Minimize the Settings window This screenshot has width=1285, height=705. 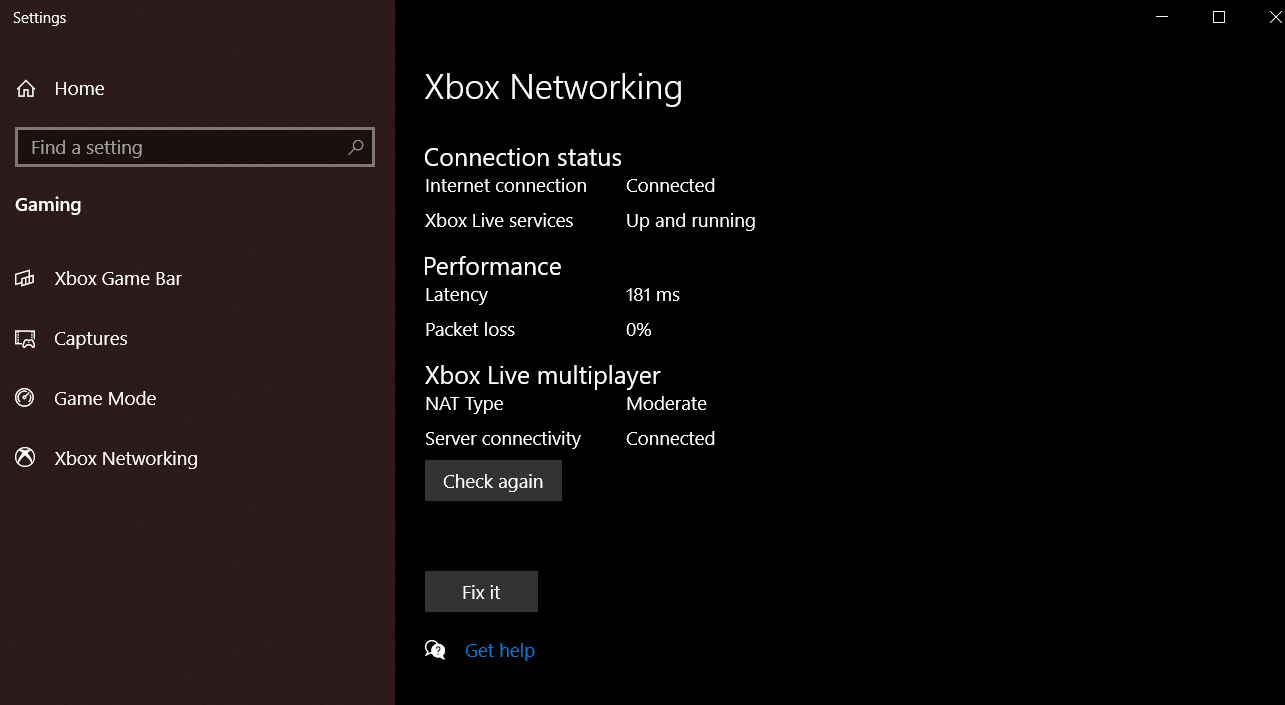[x=1161, y=17]
